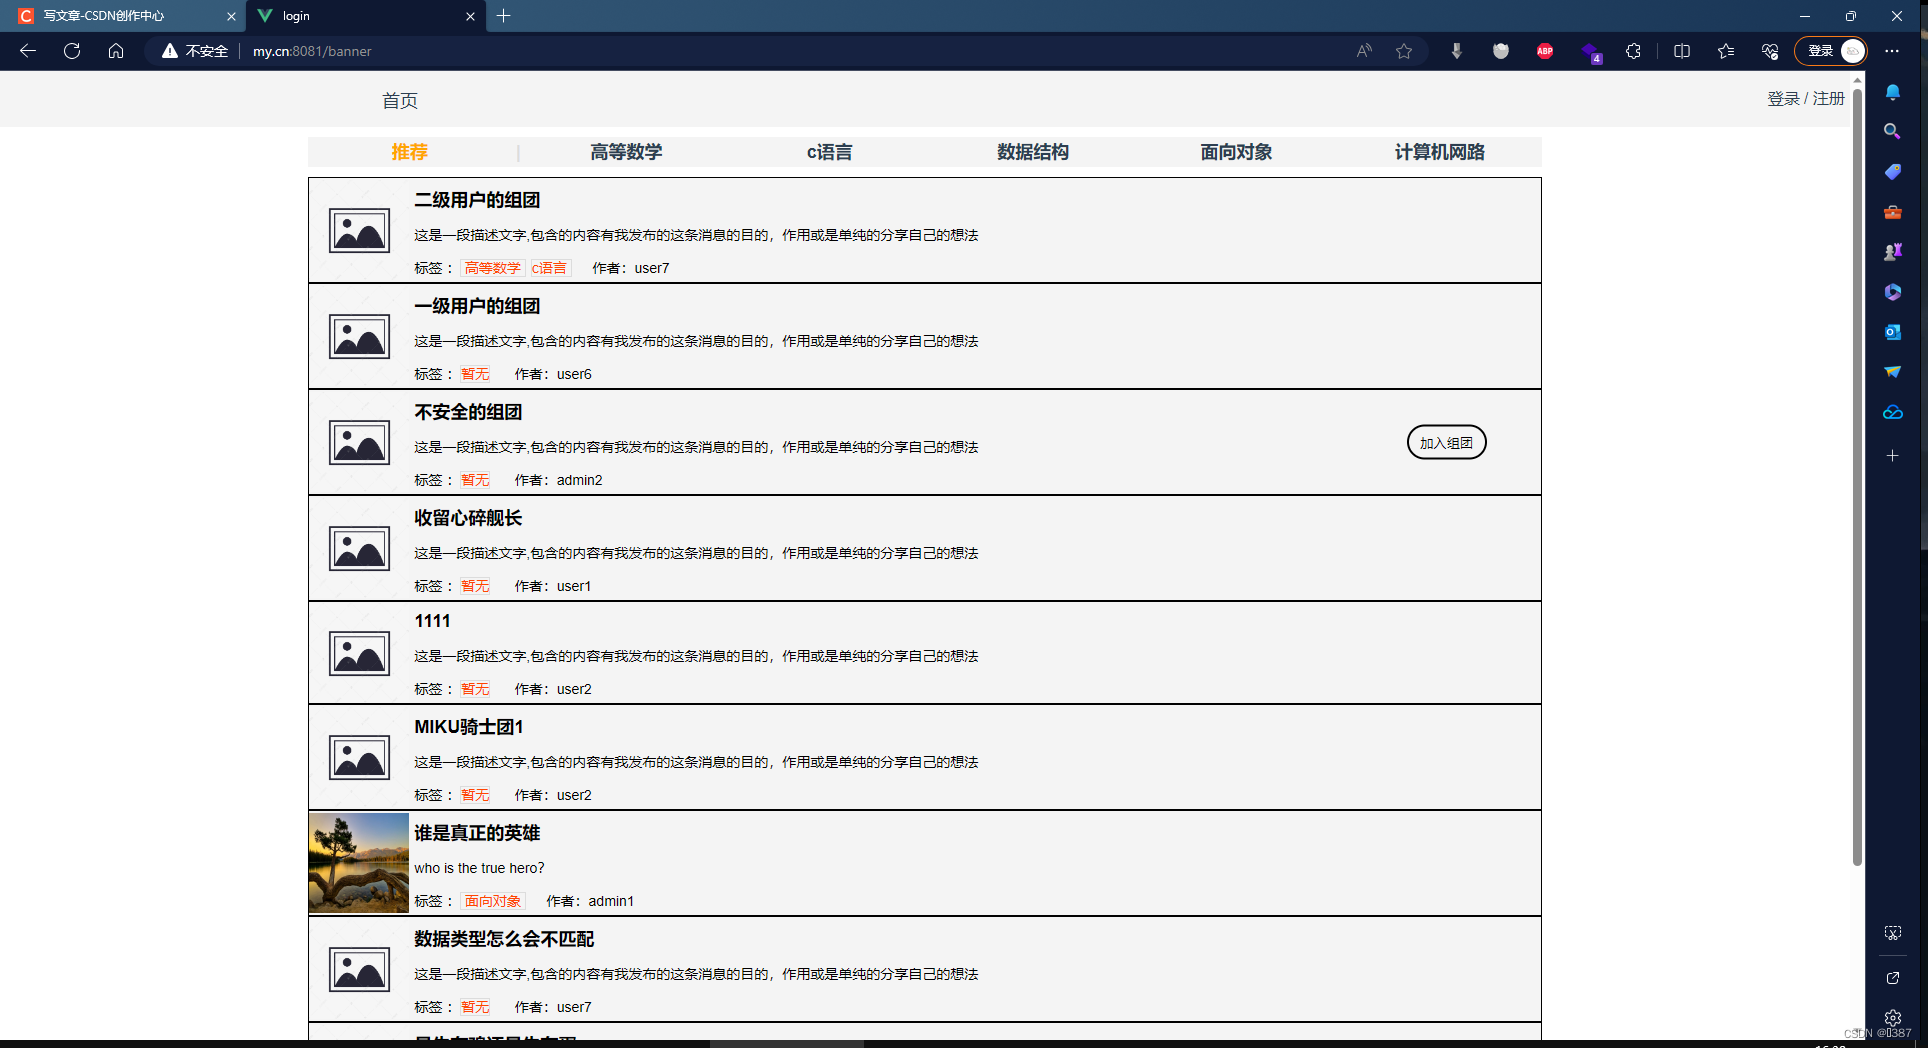This screenshot has height=1048, width=1928.
Task: Click the 加入组团 button
Action: click(1446, 443)
